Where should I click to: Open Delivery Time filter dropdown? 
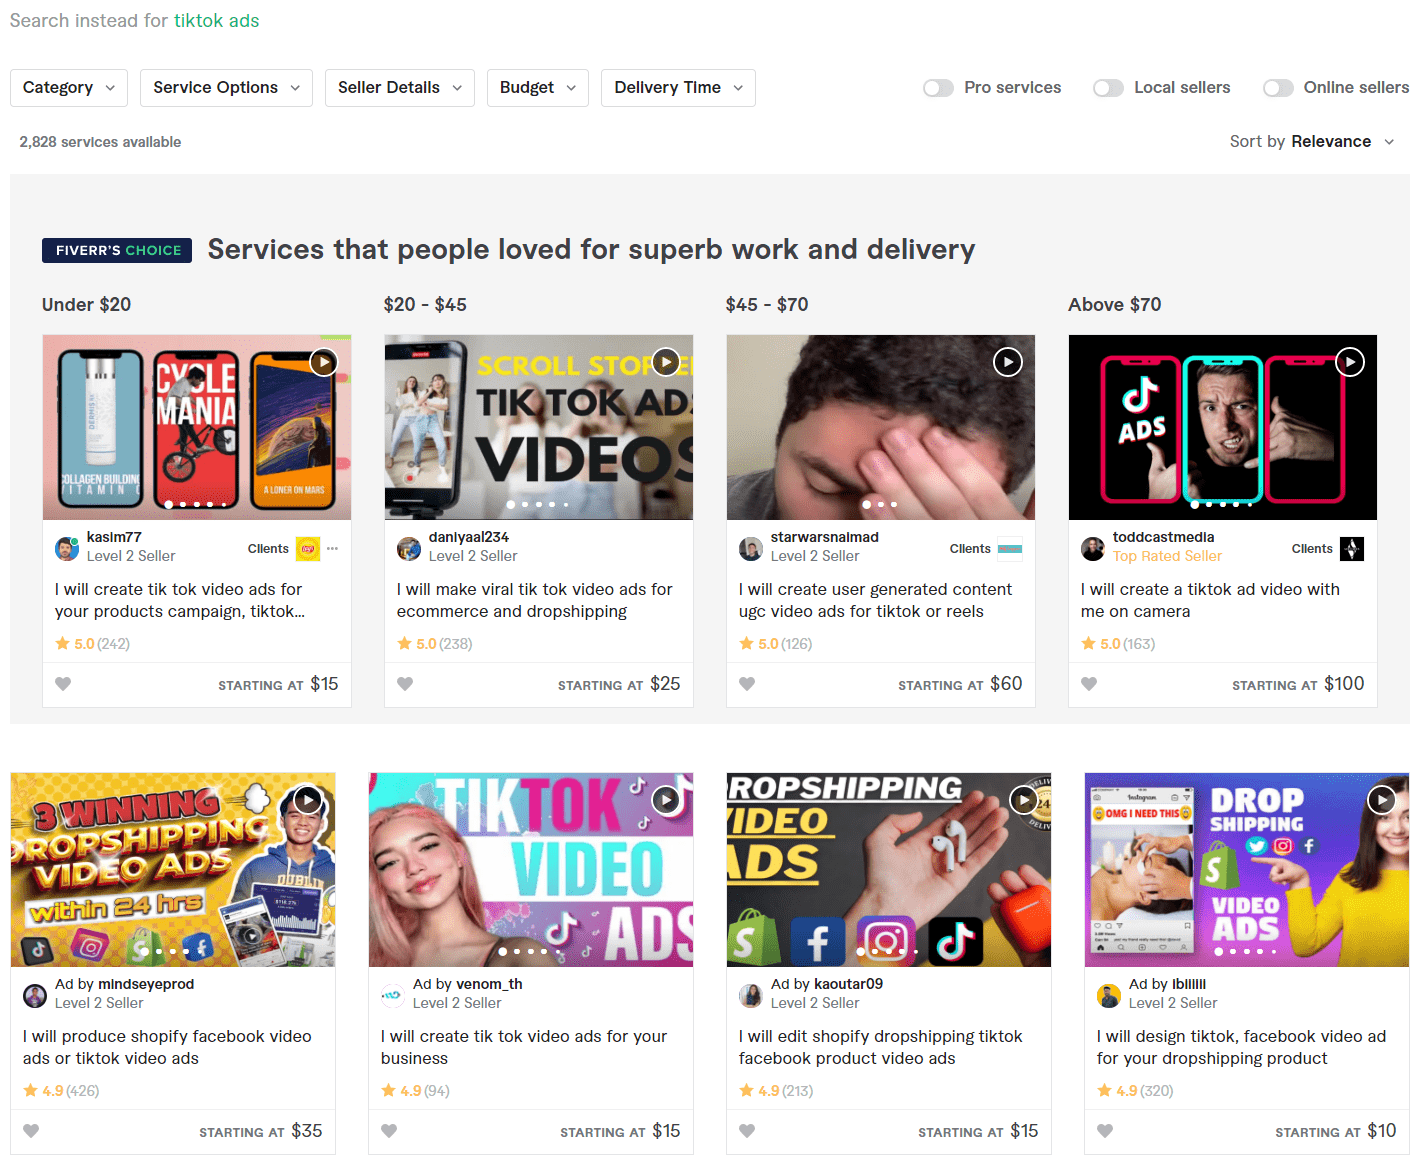tap(678, 88)
